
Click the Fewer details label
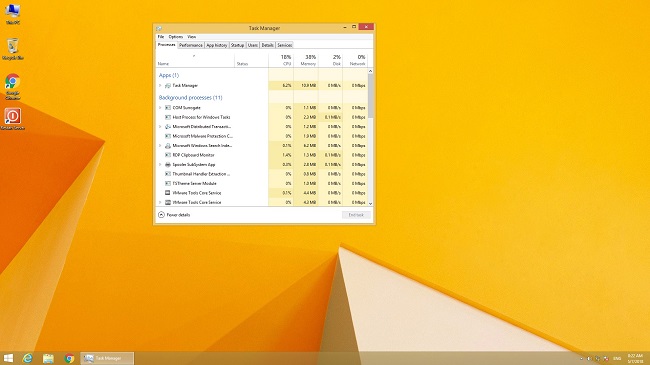pos(178,215)
